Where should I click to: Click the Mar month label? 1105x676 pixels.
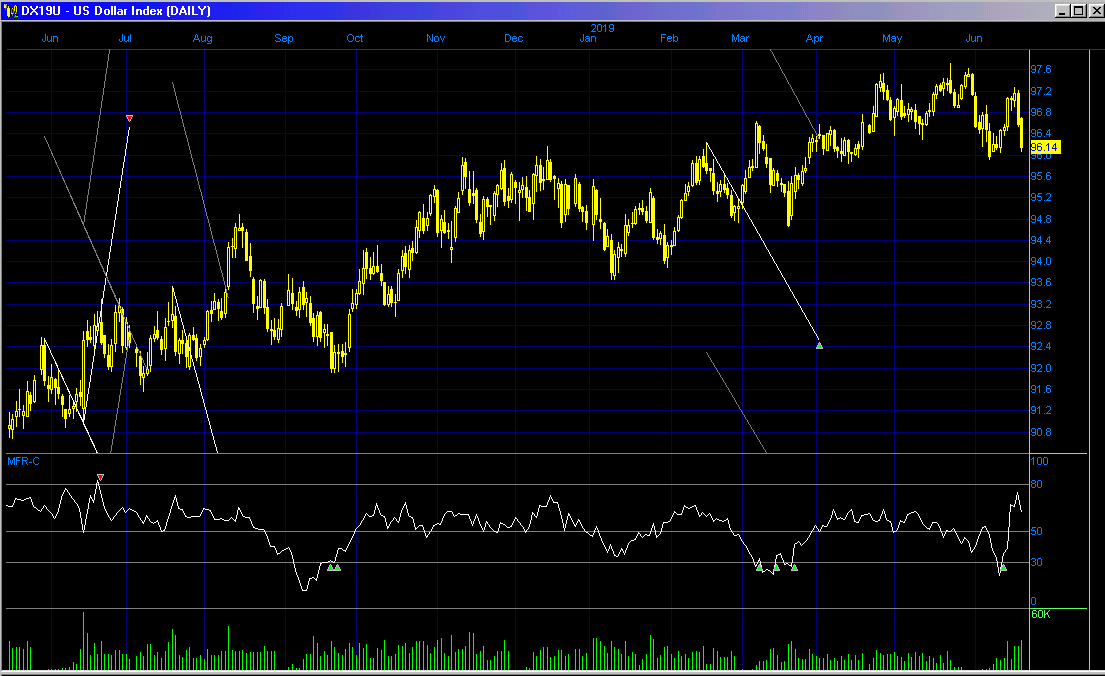(x=739, y=38)
